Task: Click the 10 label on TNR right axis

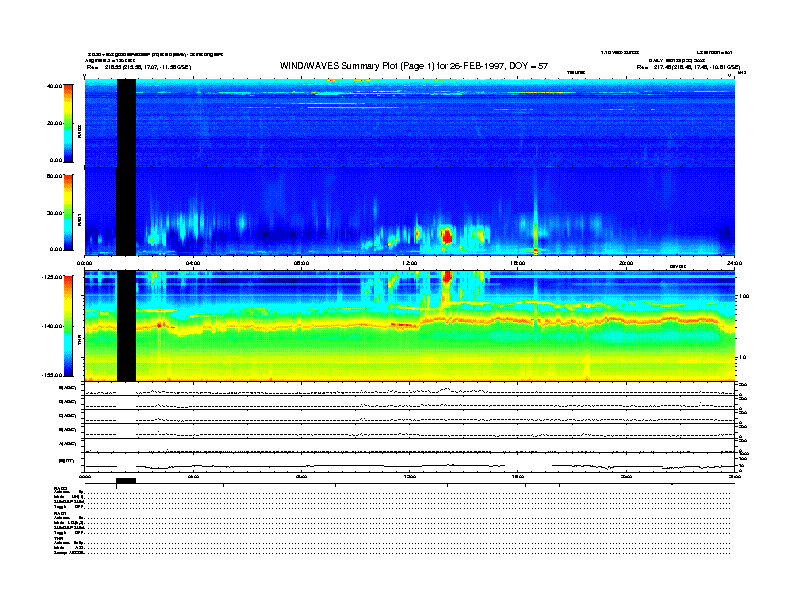Action: click(x=742, y=358)
